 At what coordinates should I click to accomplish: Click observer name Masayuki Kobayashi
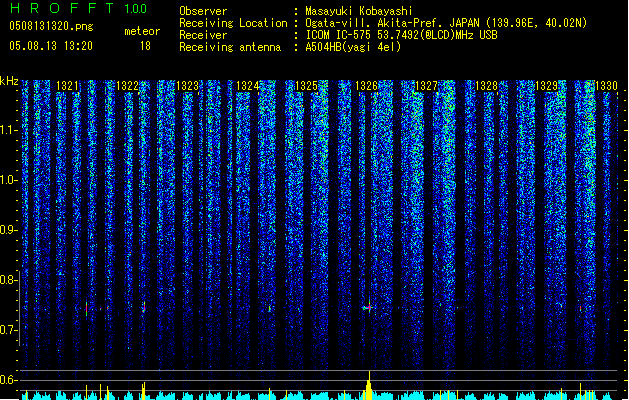(359, 11)
